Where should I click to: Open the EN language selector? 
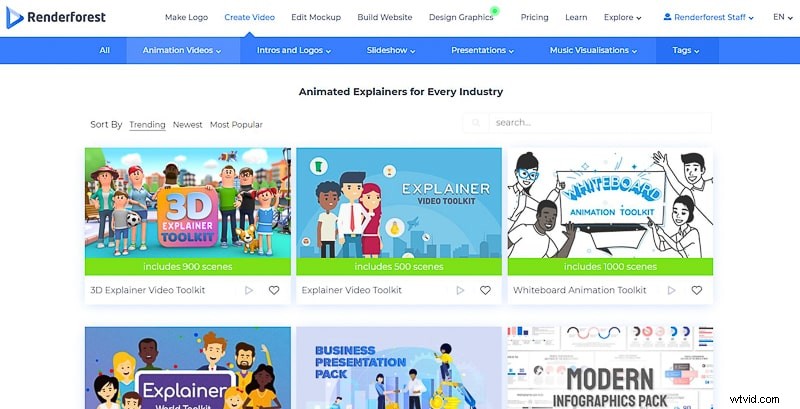coord(783,17)
